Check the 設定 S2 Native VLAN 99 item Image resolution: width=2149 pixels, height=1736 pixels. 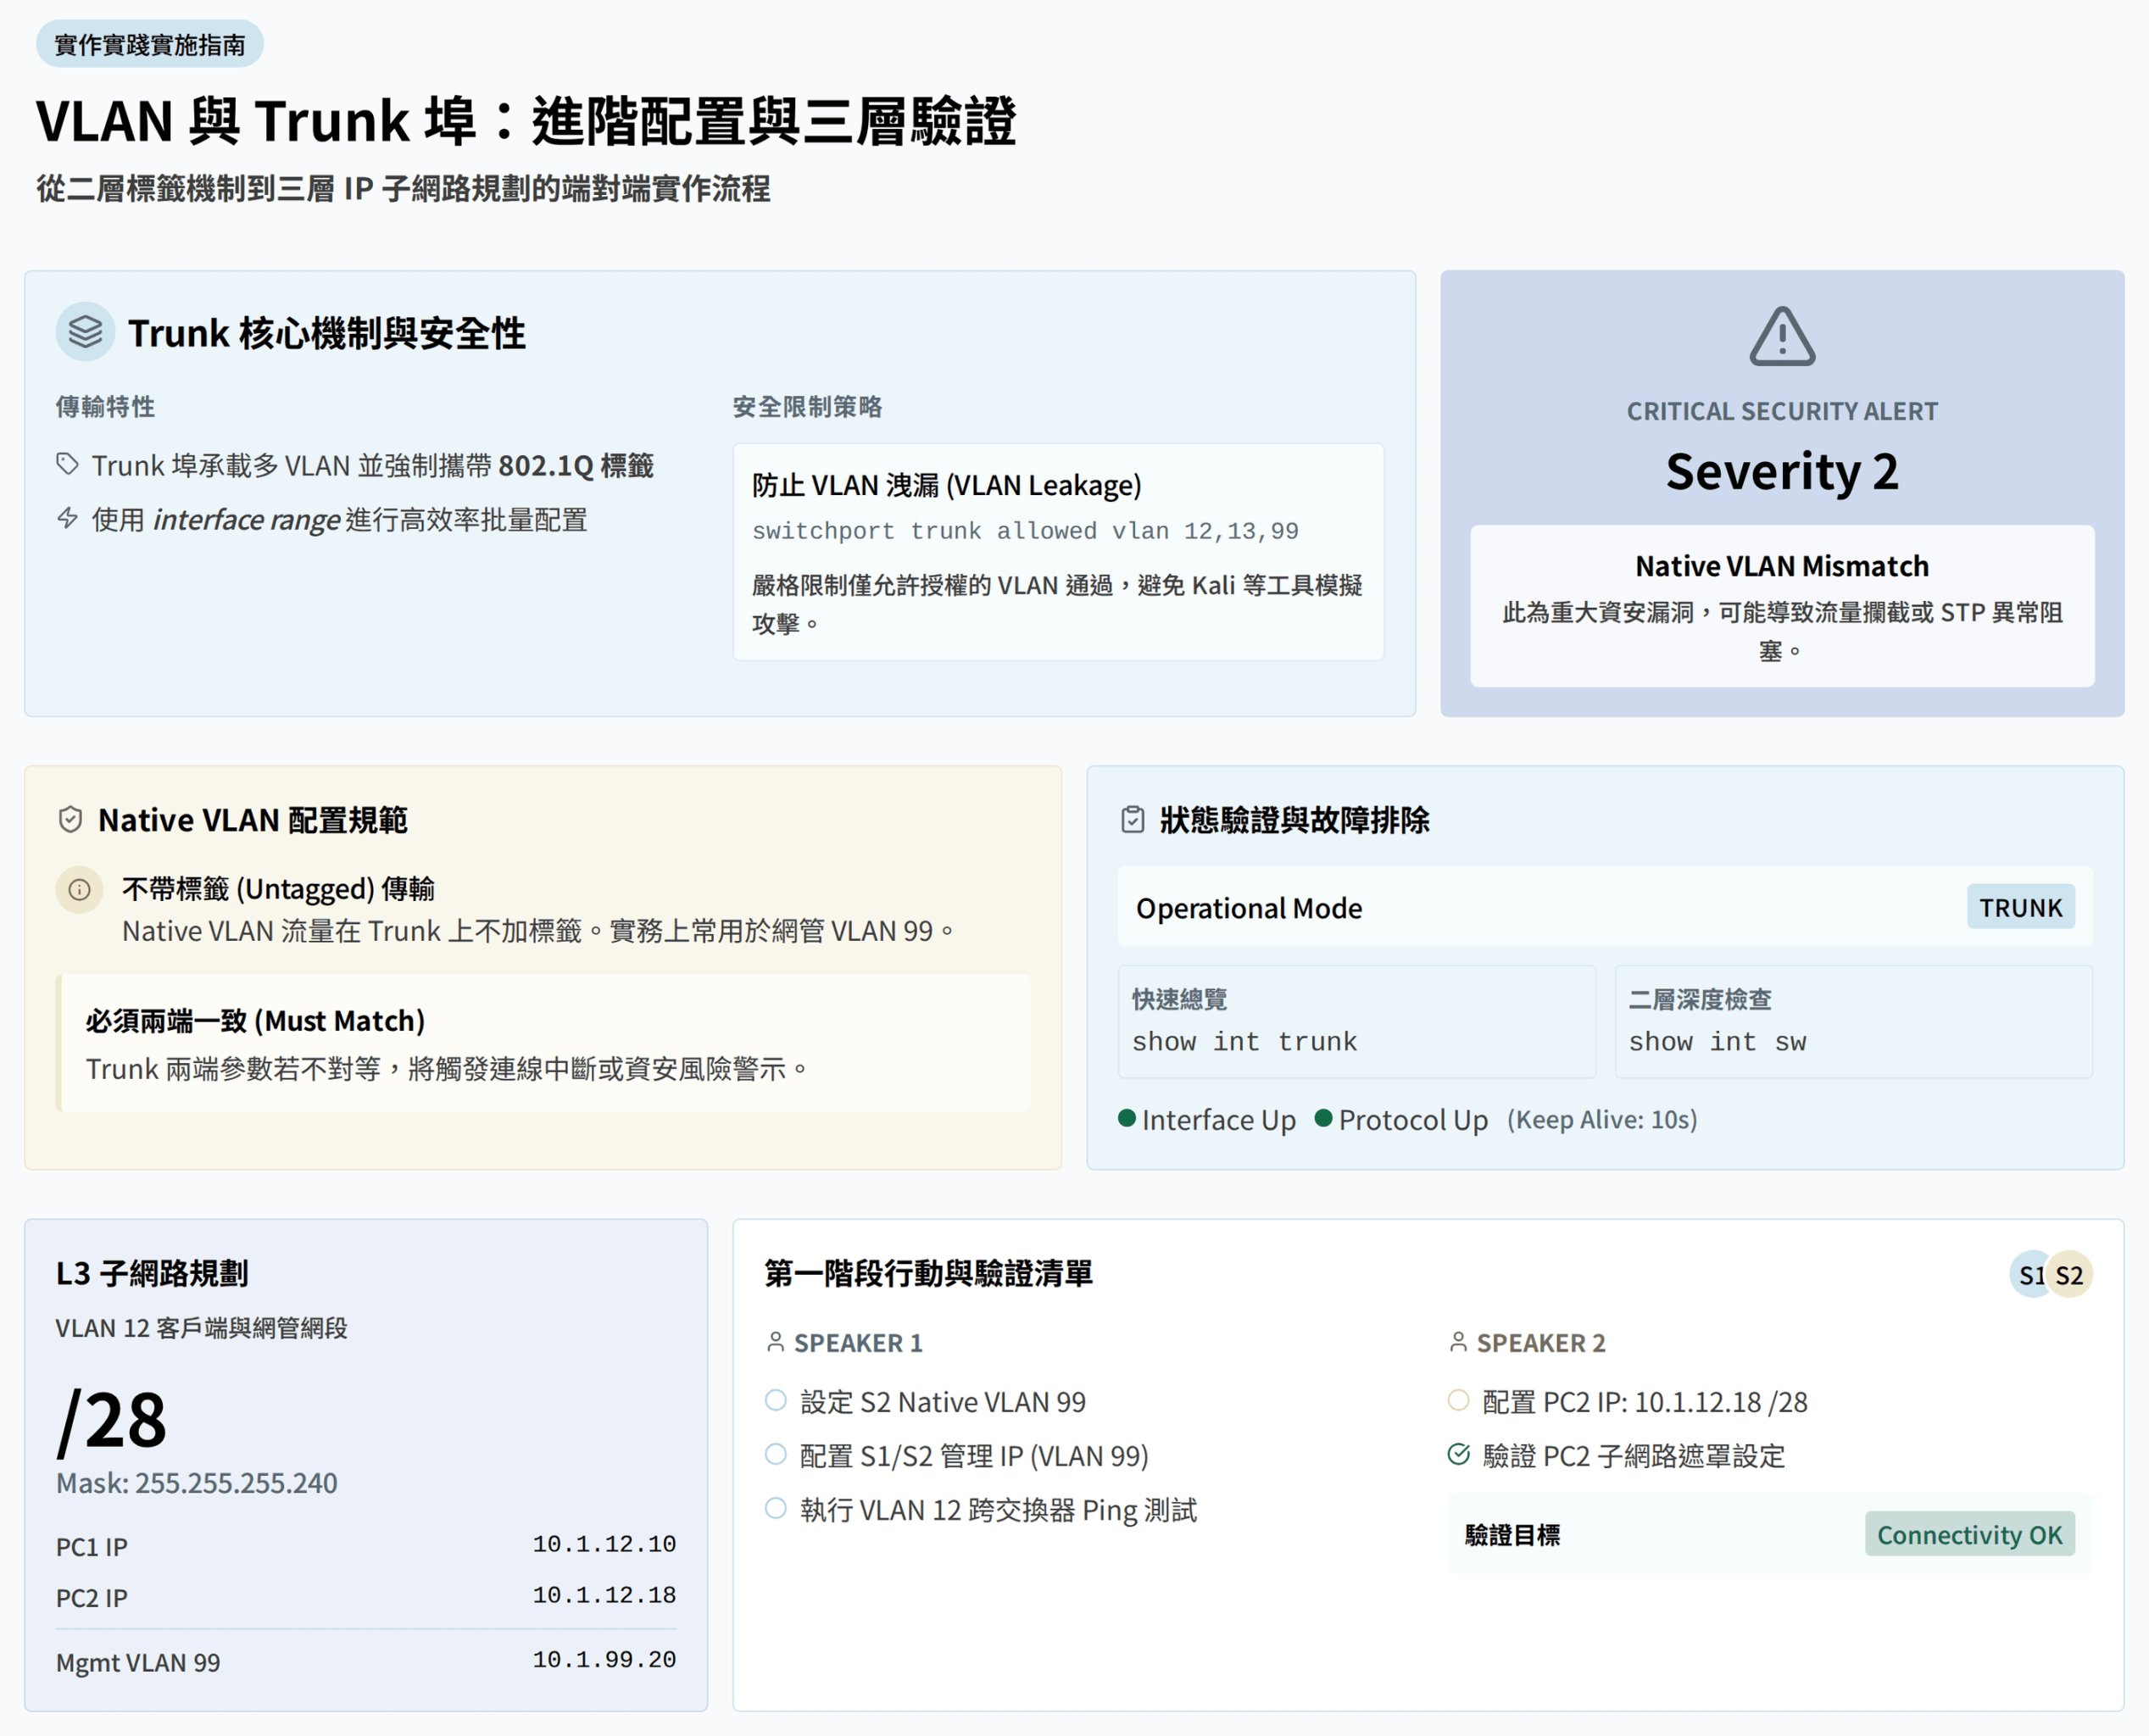[776, 1400]
